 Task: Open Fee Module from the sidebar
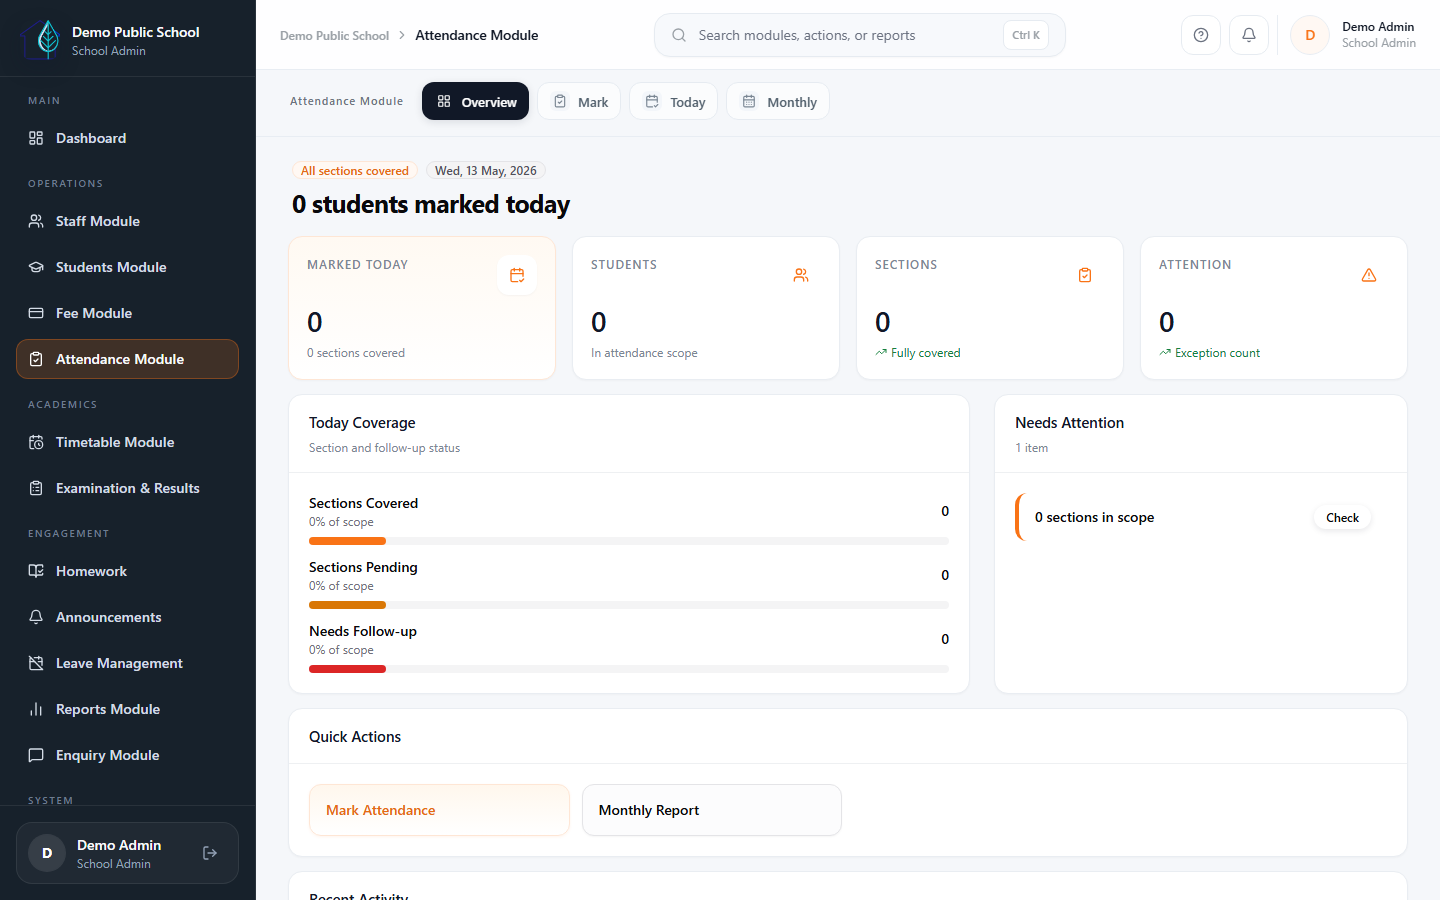pyautogui.click(x=127, y=313)
